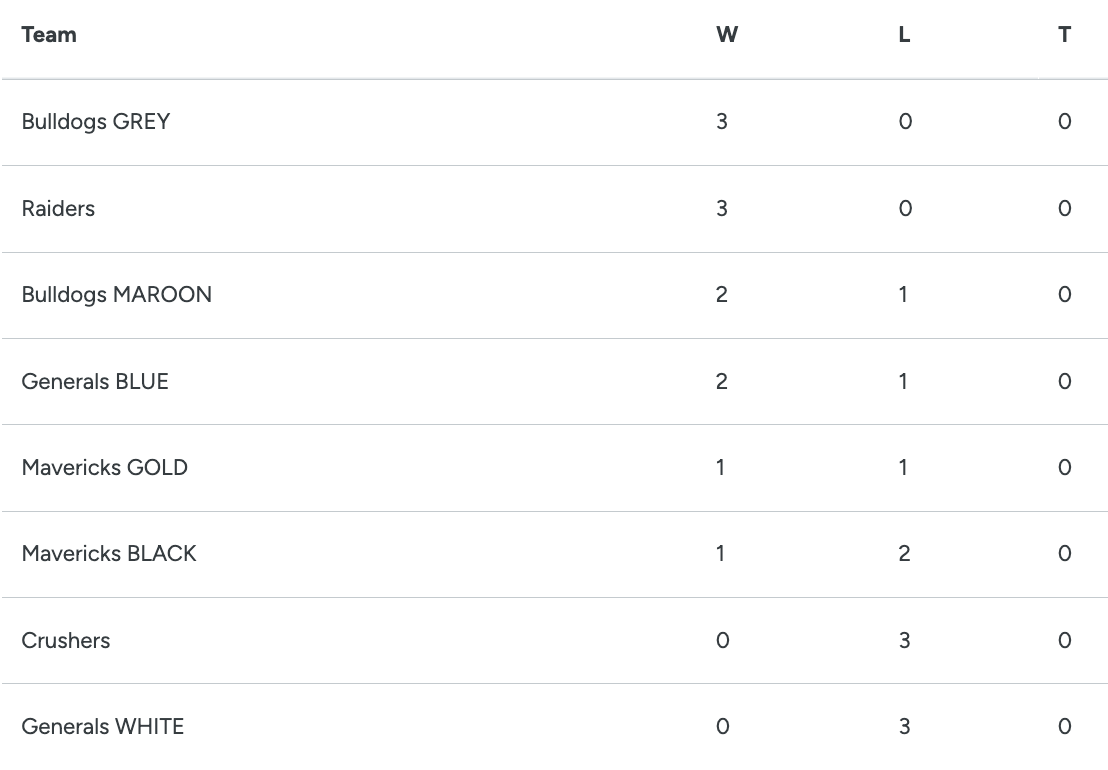
Task: Open the Crushers team entry
Action: pyautogui.click(x=66, y=641)
